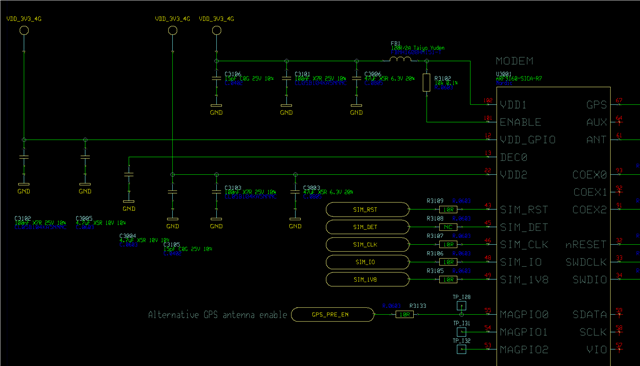Viewport: 640px width, 366px height.
Task: Select the SIM_CLK net label
Action: coord(367,244)
